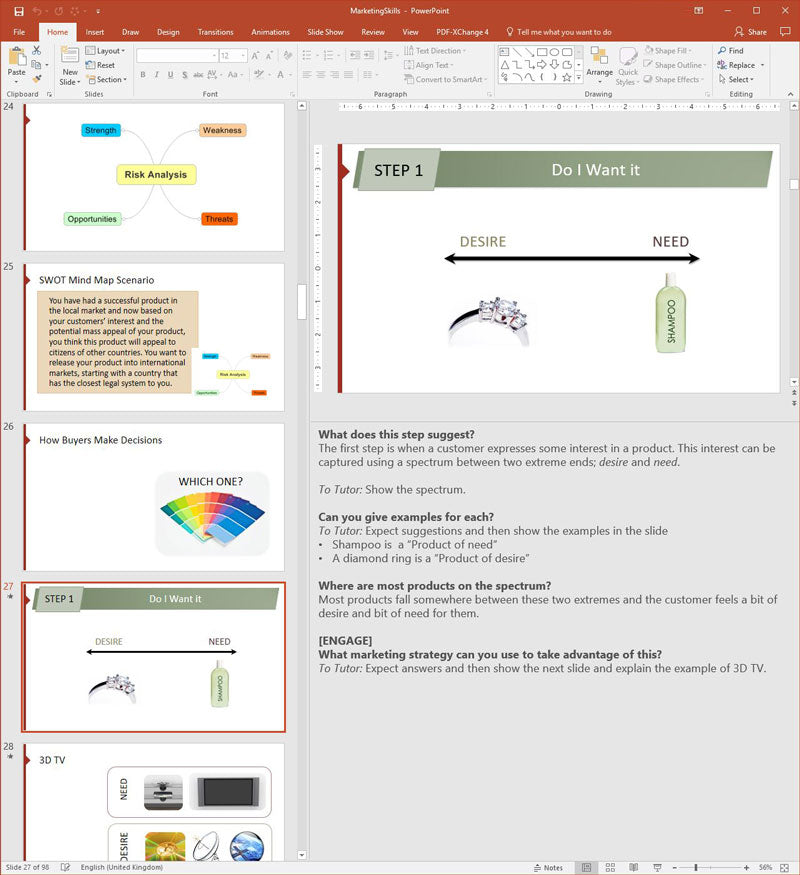Open Quick Styles gallery
The width and height of the screenshot is (800, 875).
tap(628, 66)
